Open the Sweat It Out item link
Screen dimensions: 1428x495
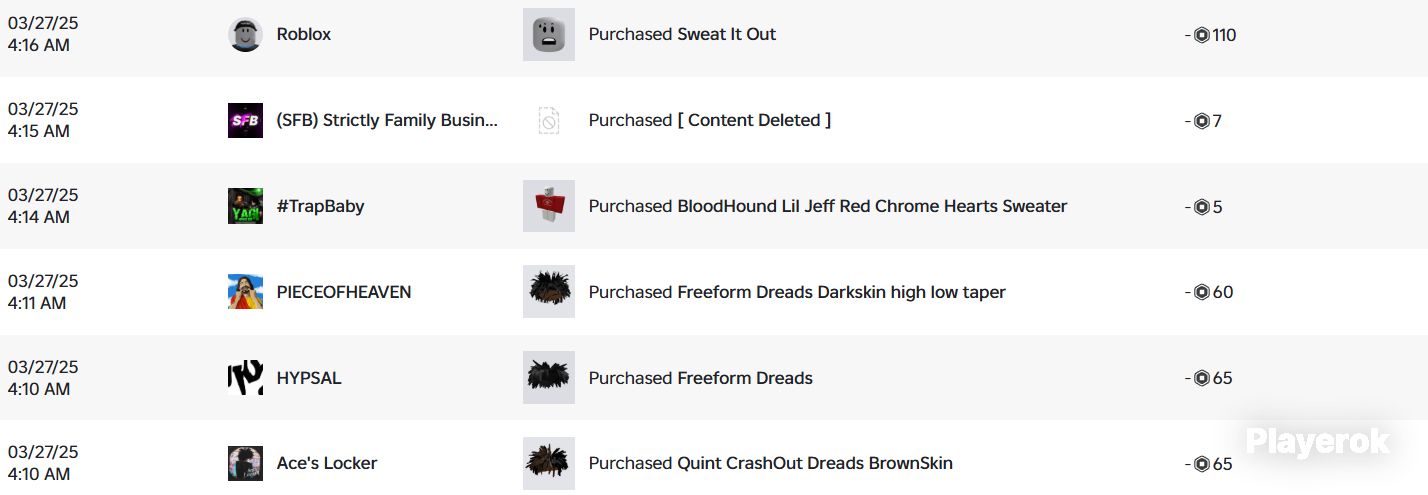pyautogui.click(x=727, y=34)
